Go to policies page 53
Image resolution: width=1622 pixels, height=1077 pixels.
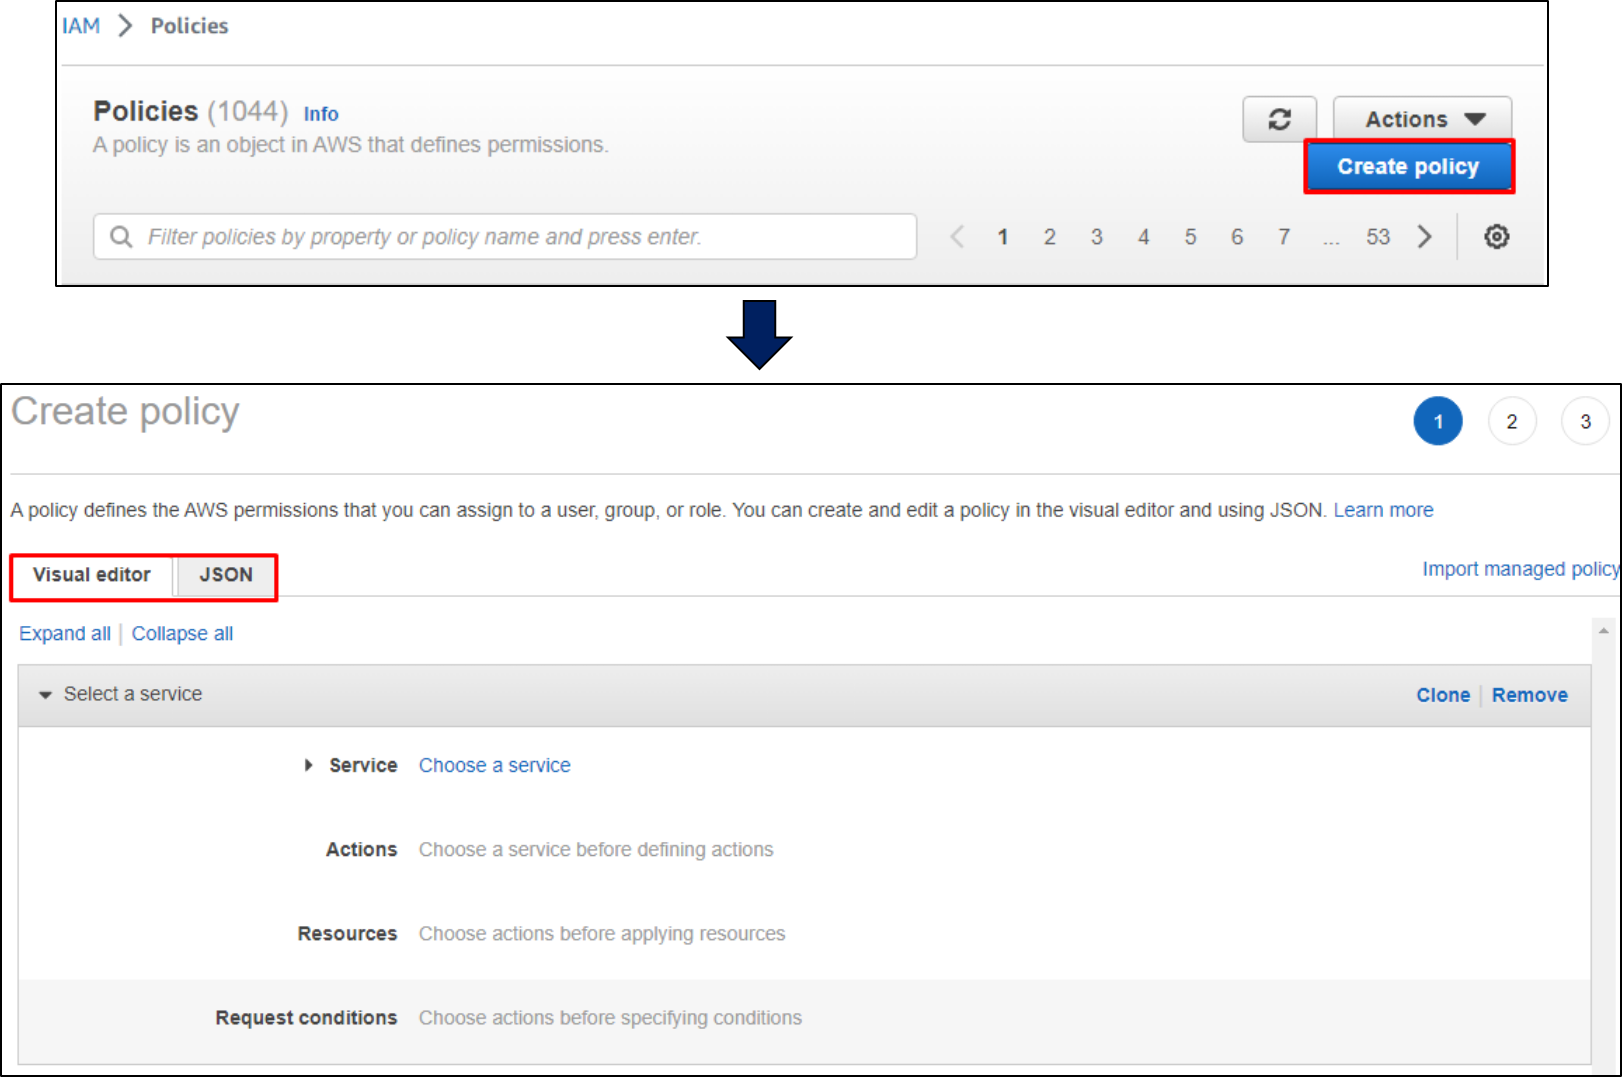click(1377, 237)
